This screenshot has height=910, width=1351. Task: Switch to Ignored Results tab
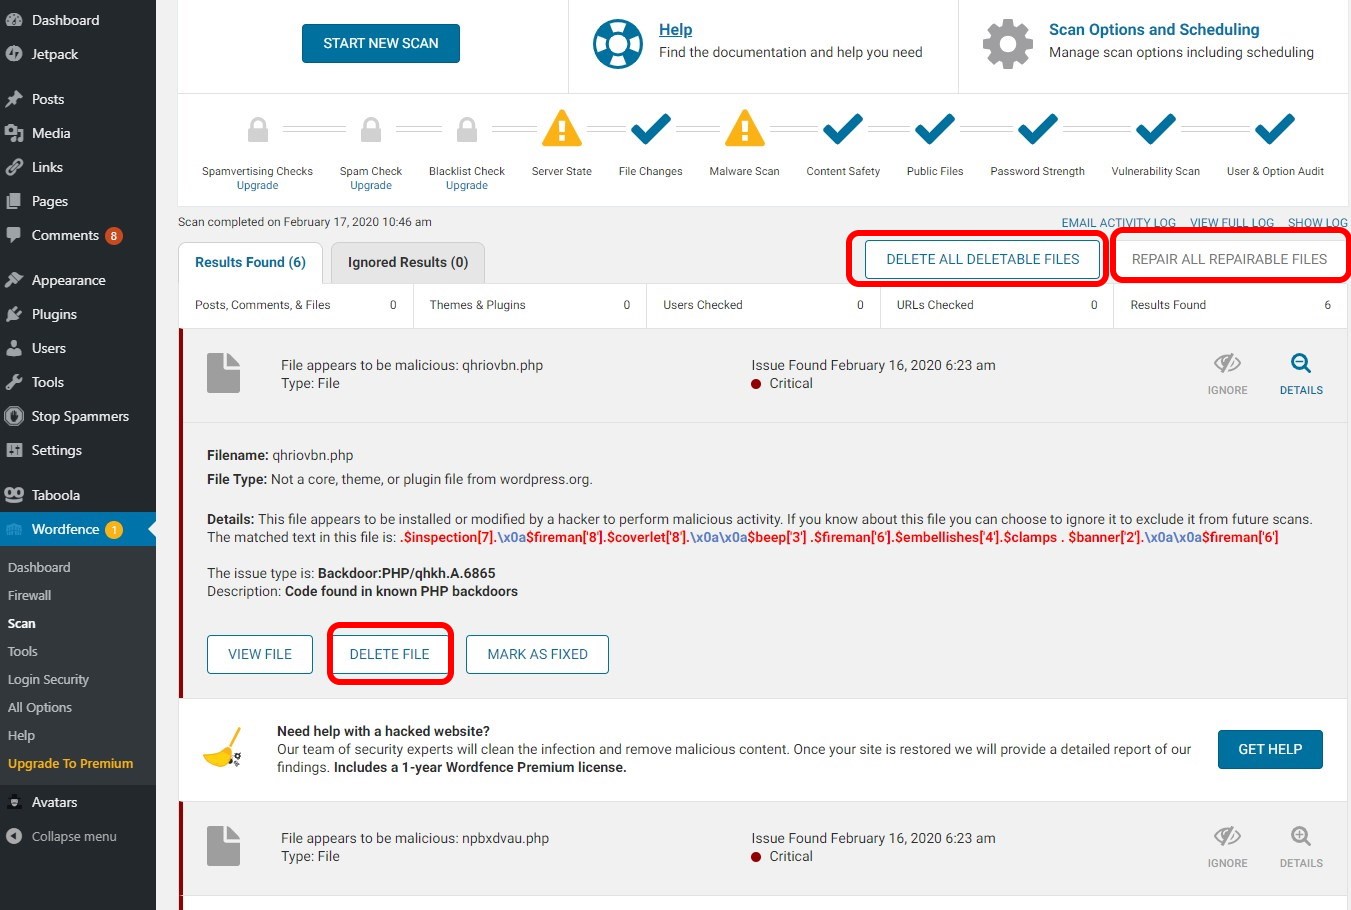(407, 262)
